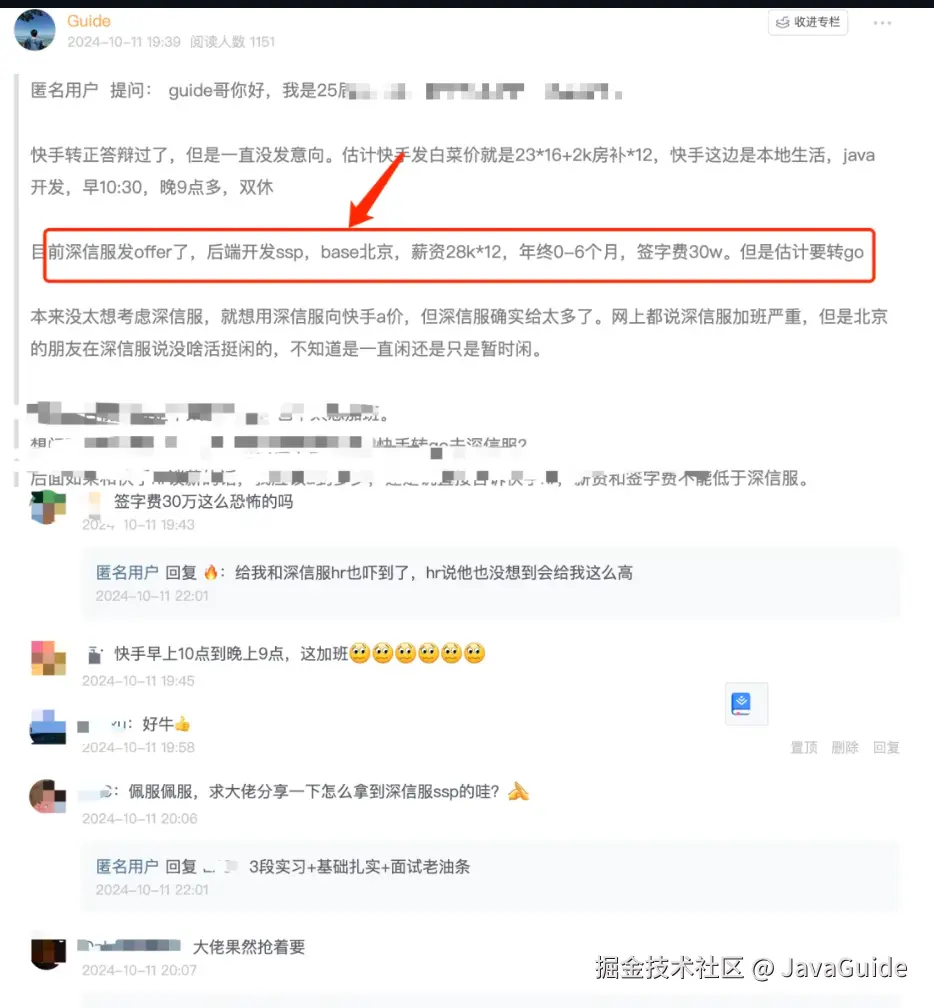Click the Guide author avatar
The image size is (934, 1008).
point(35,30)
